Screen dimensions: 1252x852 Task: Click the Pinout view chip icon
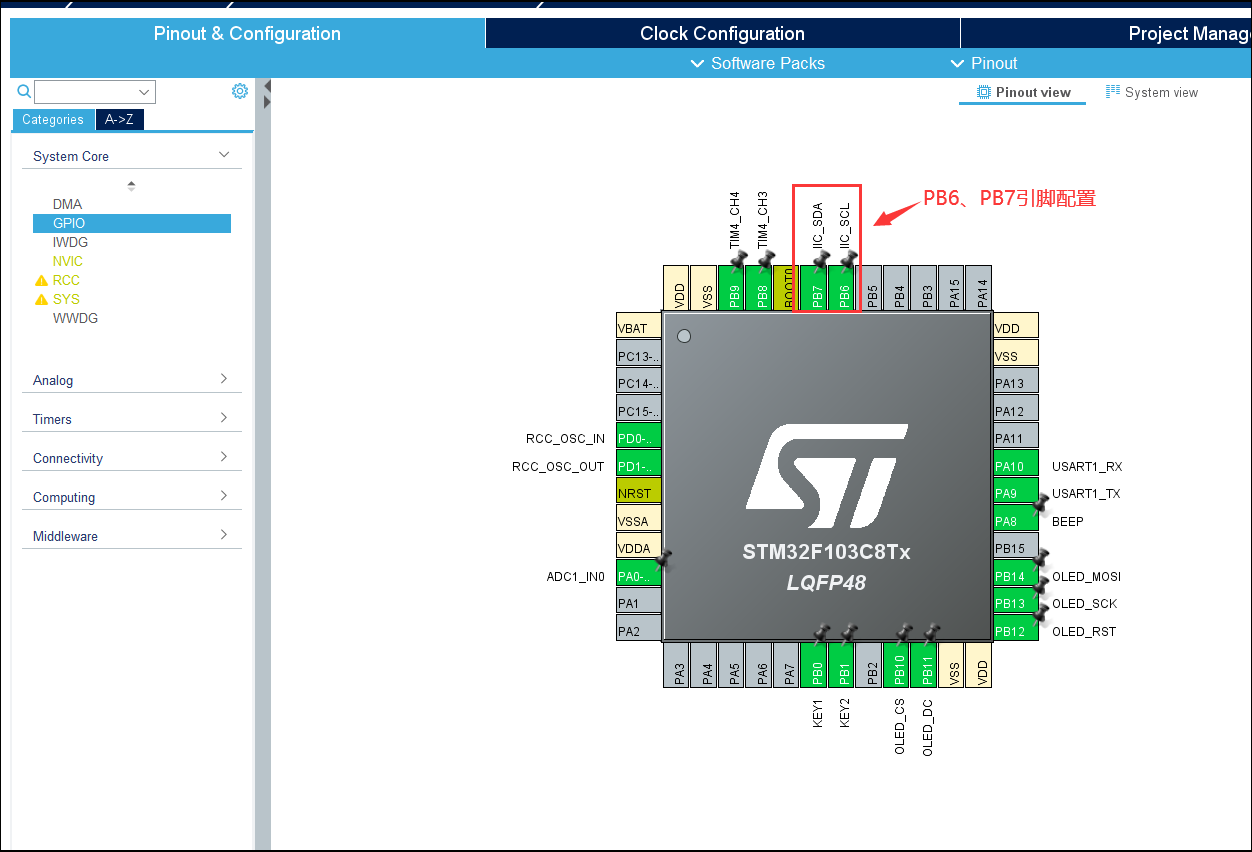[x=982, y=92]
